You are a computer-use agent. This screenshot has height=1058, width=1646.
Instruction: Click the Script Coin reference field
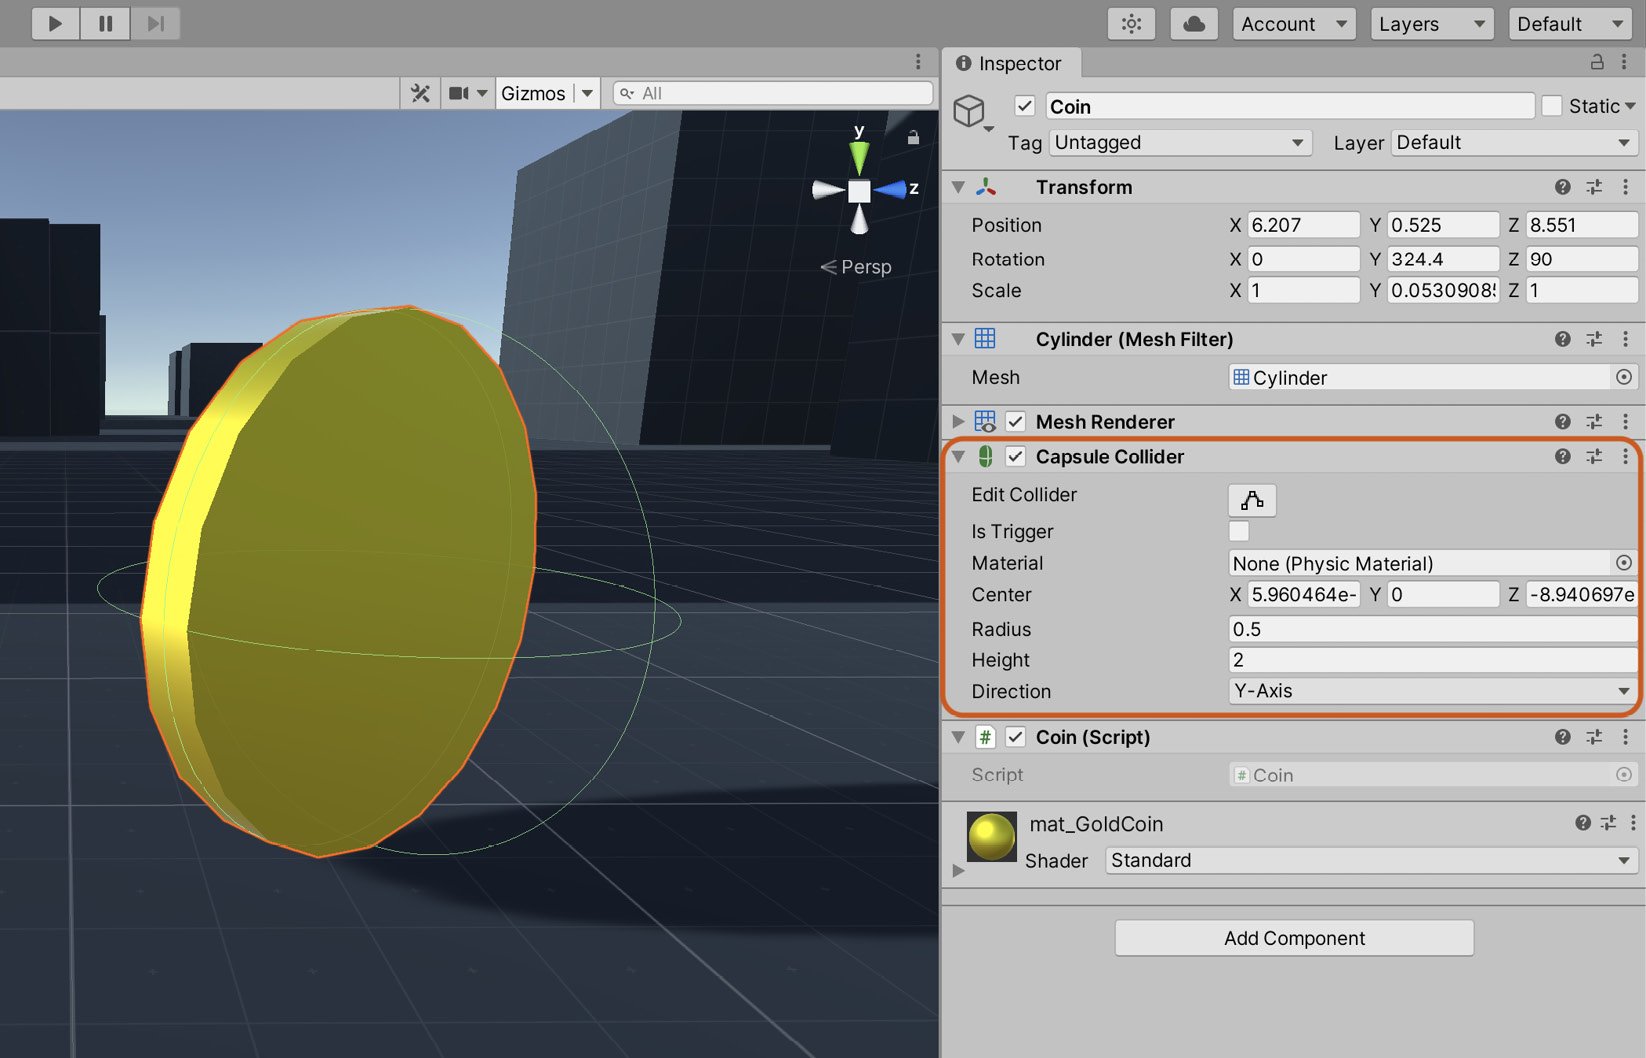1433,775
